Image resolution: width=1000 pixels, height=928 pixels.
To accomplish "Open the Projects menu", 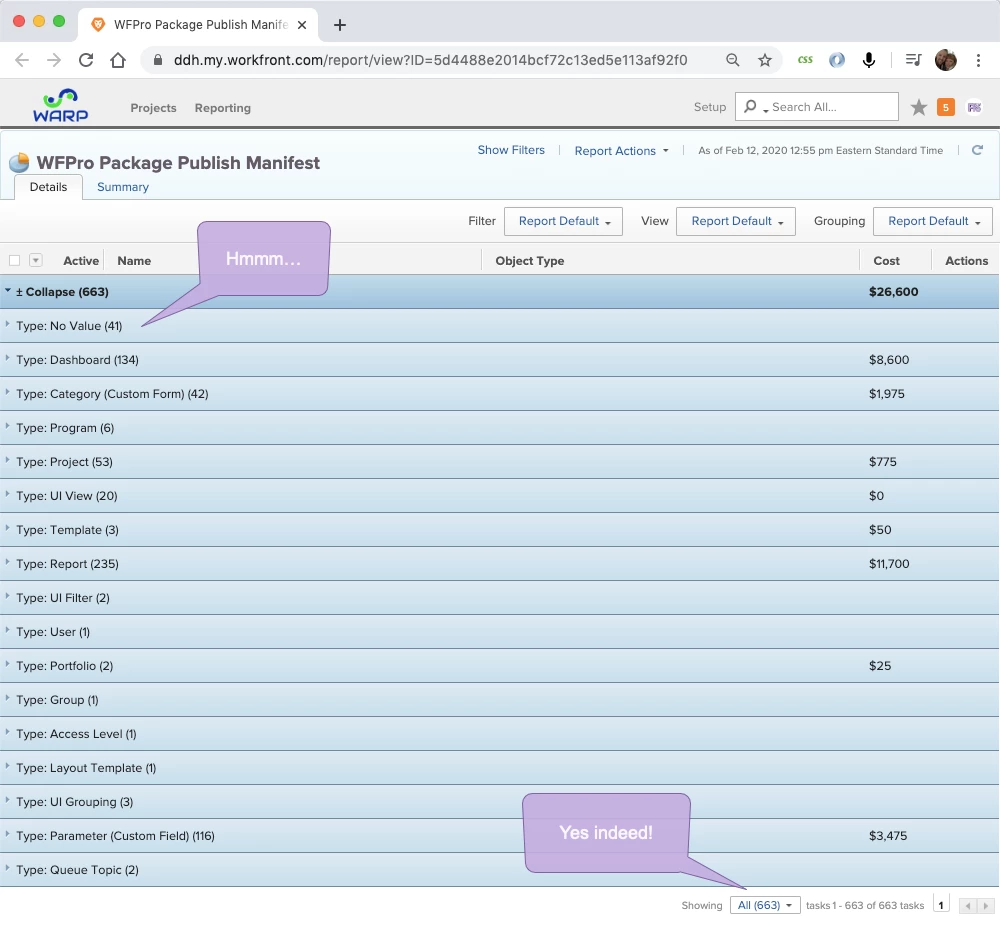I will (x=153, y=108).
